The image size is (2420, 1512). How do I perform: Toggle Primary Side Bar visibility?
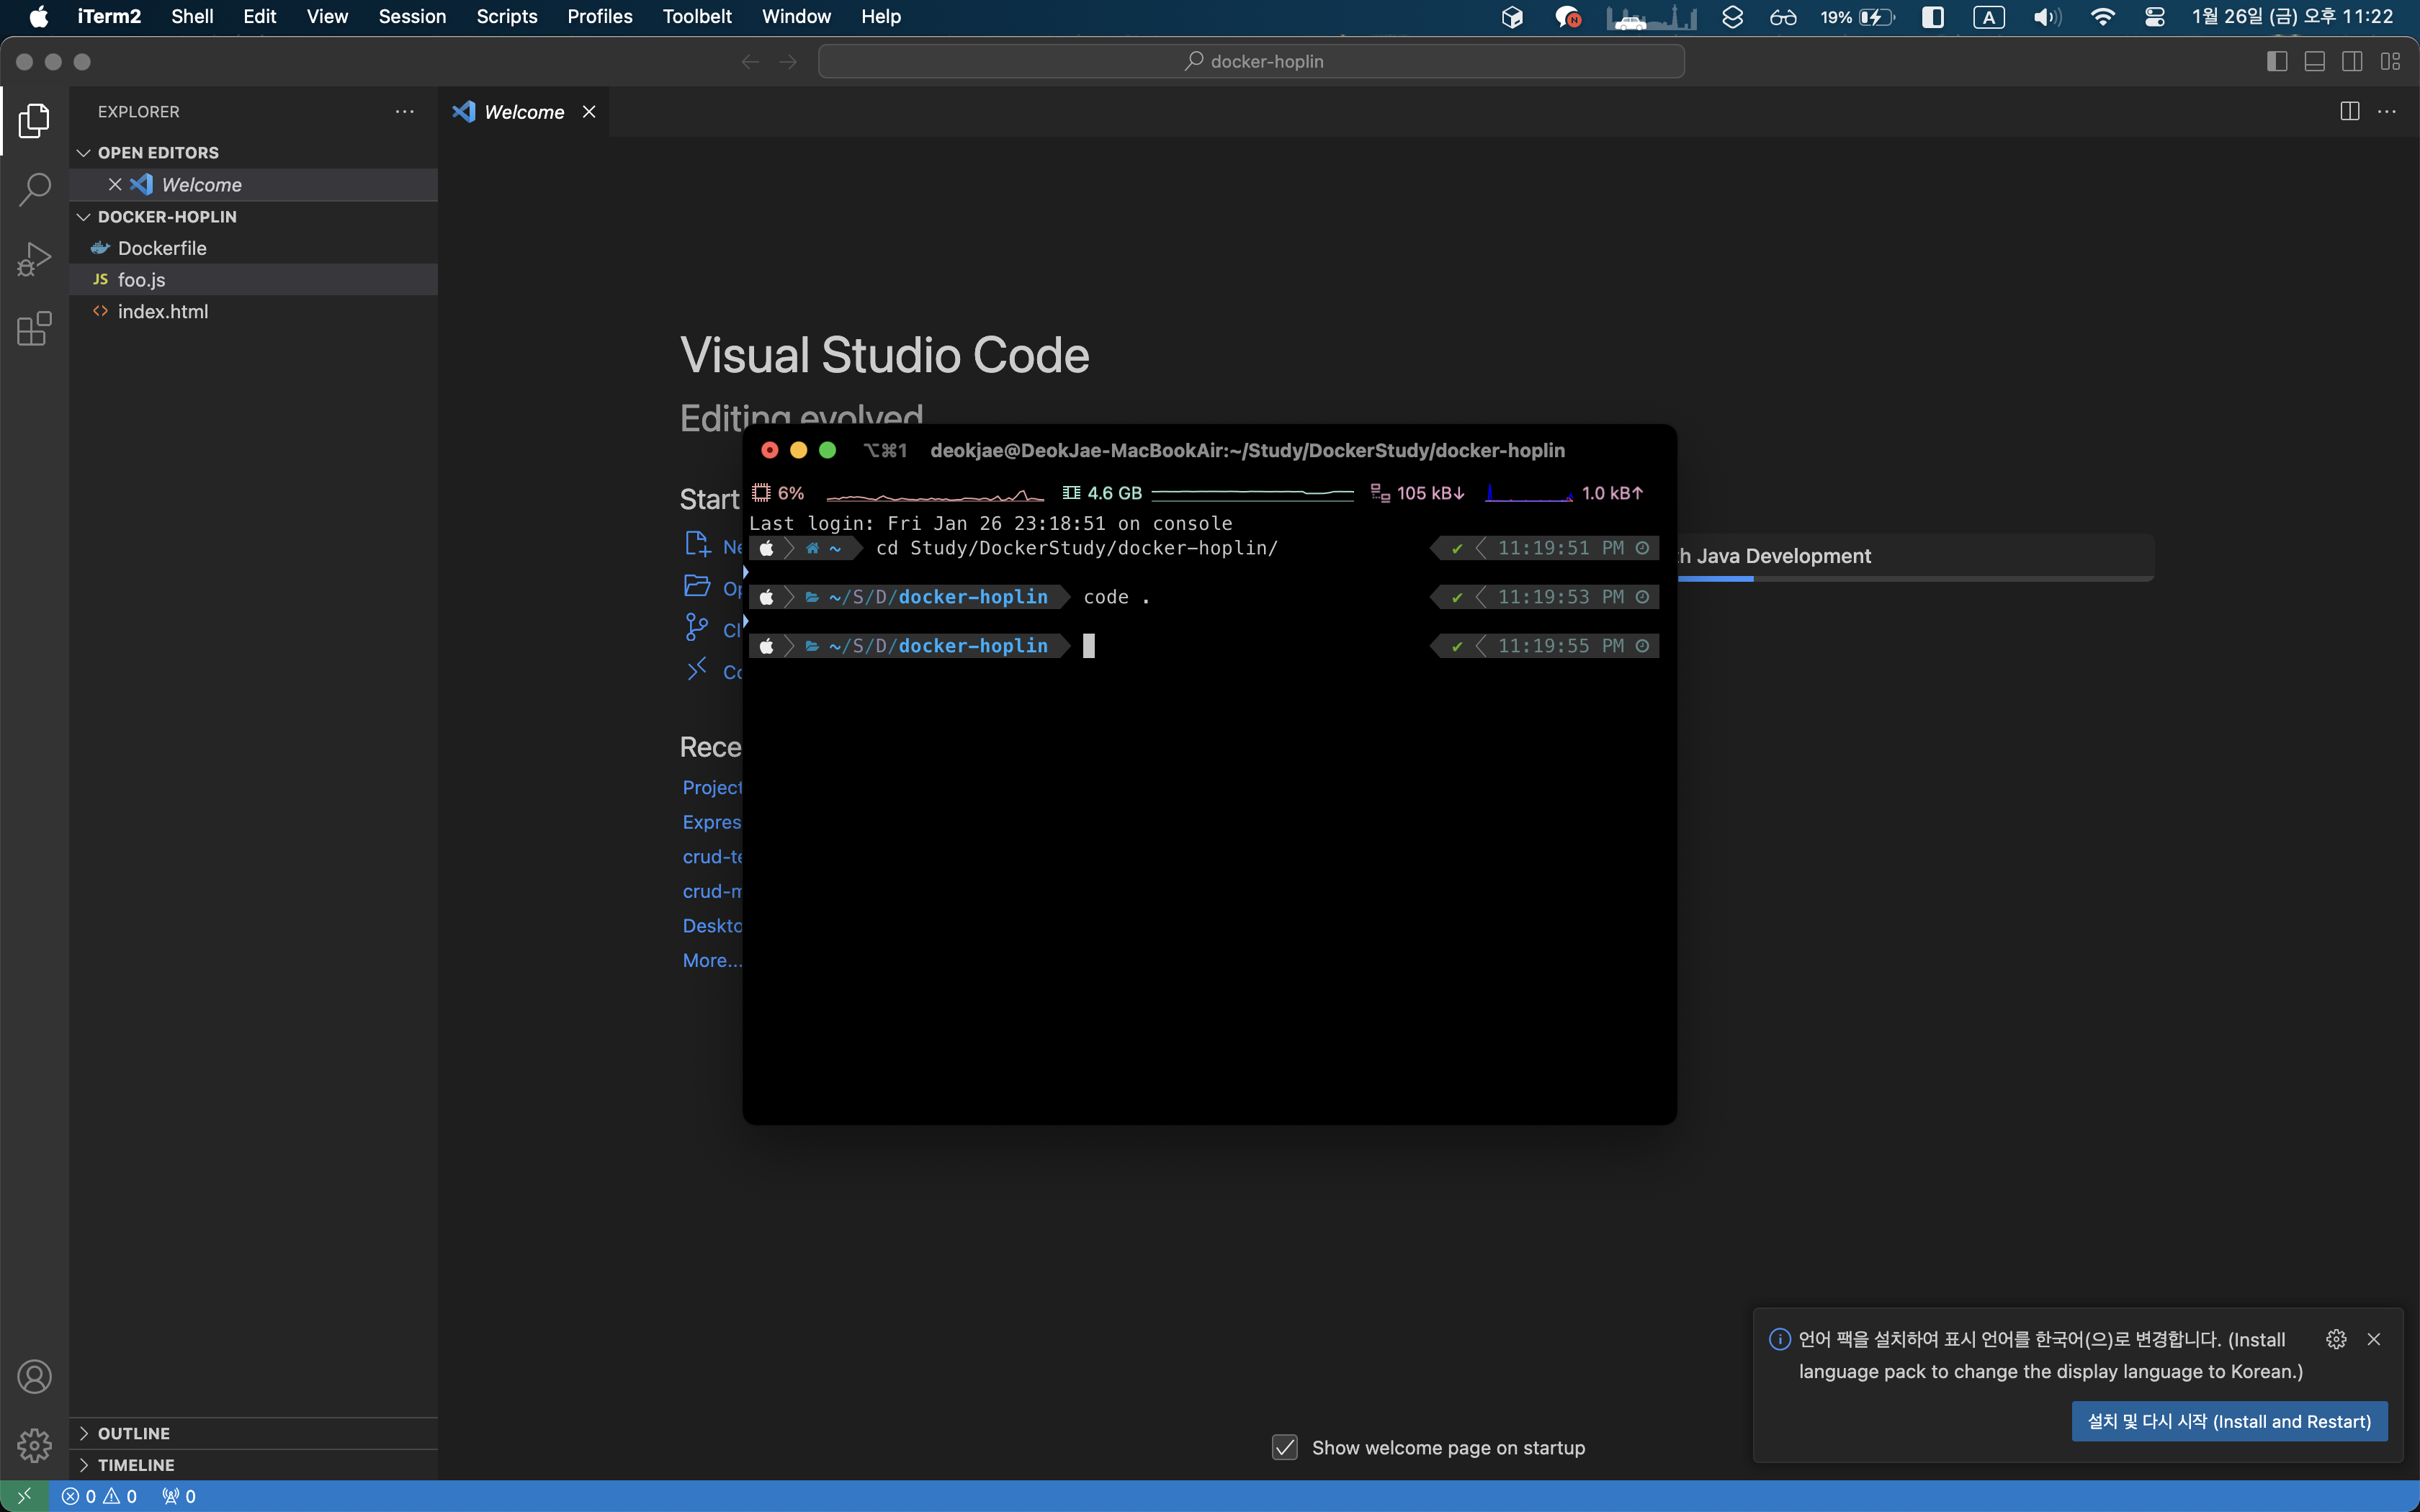click(2277, 62)
